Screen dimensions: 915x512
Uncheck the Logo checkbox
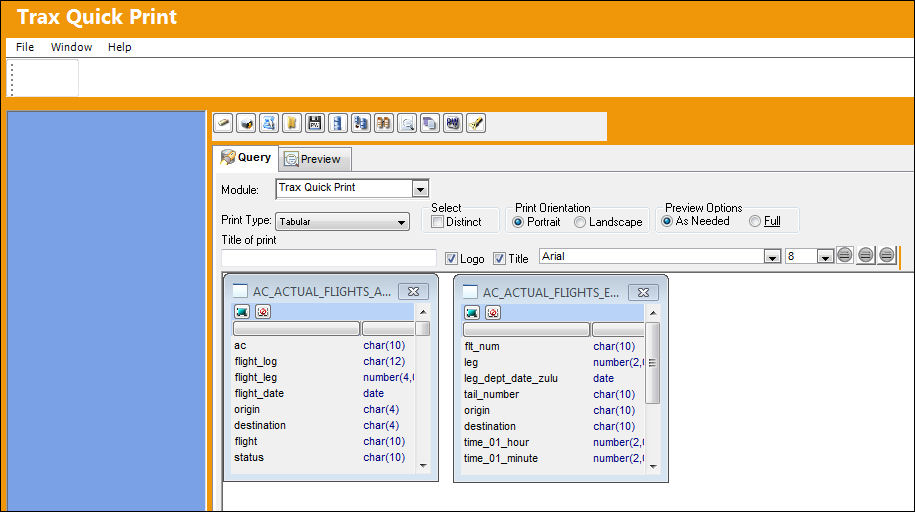[x=451, y=259]
